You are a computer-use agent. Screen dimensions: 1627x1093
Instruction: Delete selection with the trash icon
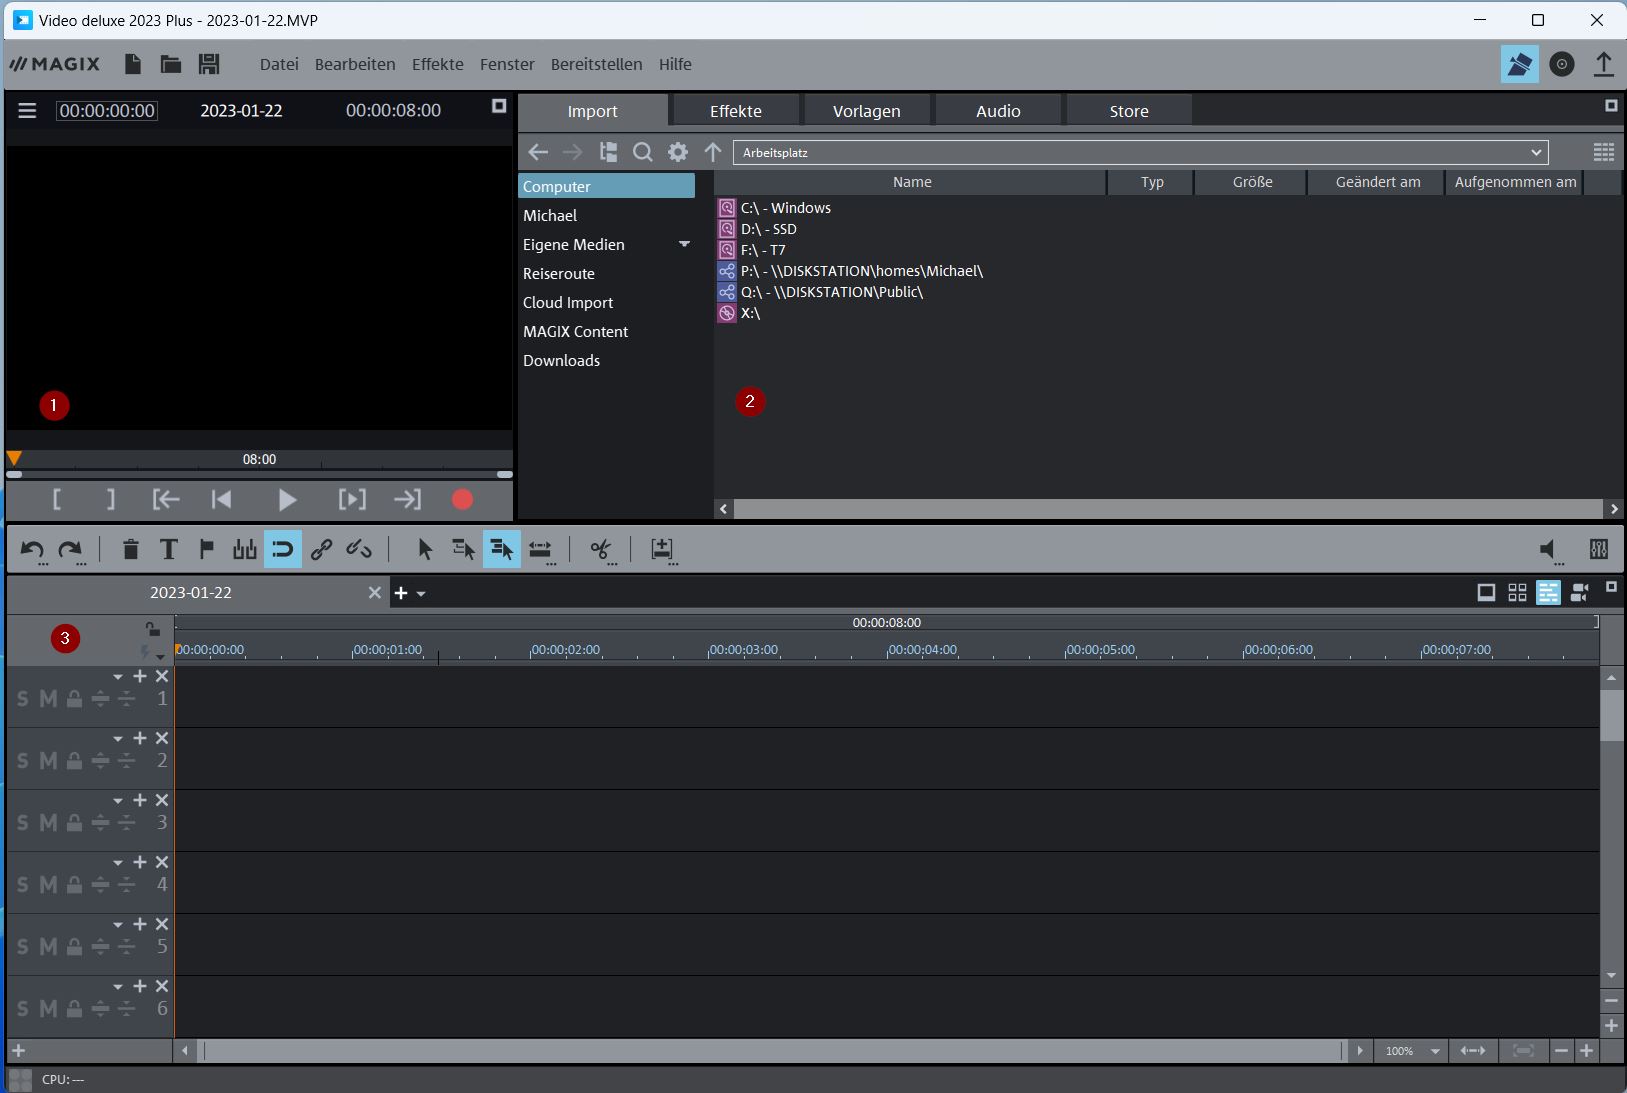130,549
